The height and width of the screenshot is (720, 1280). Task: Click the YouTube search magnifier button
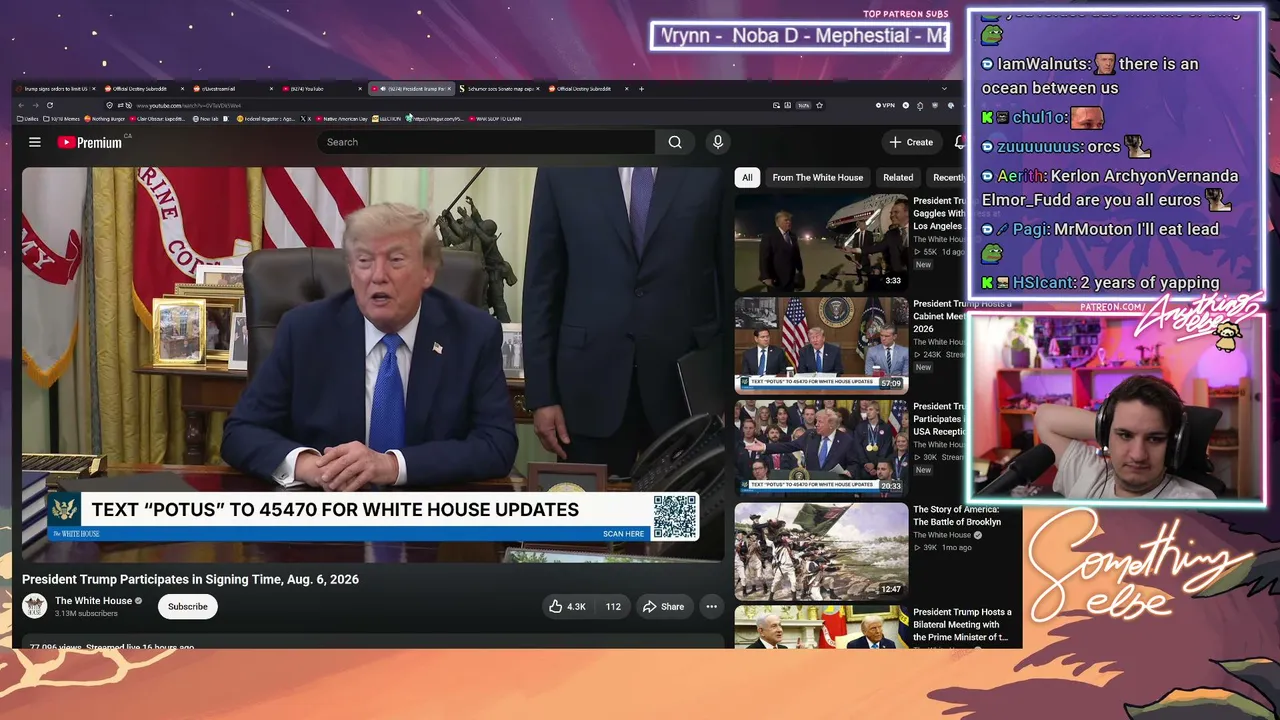point(675,142)
